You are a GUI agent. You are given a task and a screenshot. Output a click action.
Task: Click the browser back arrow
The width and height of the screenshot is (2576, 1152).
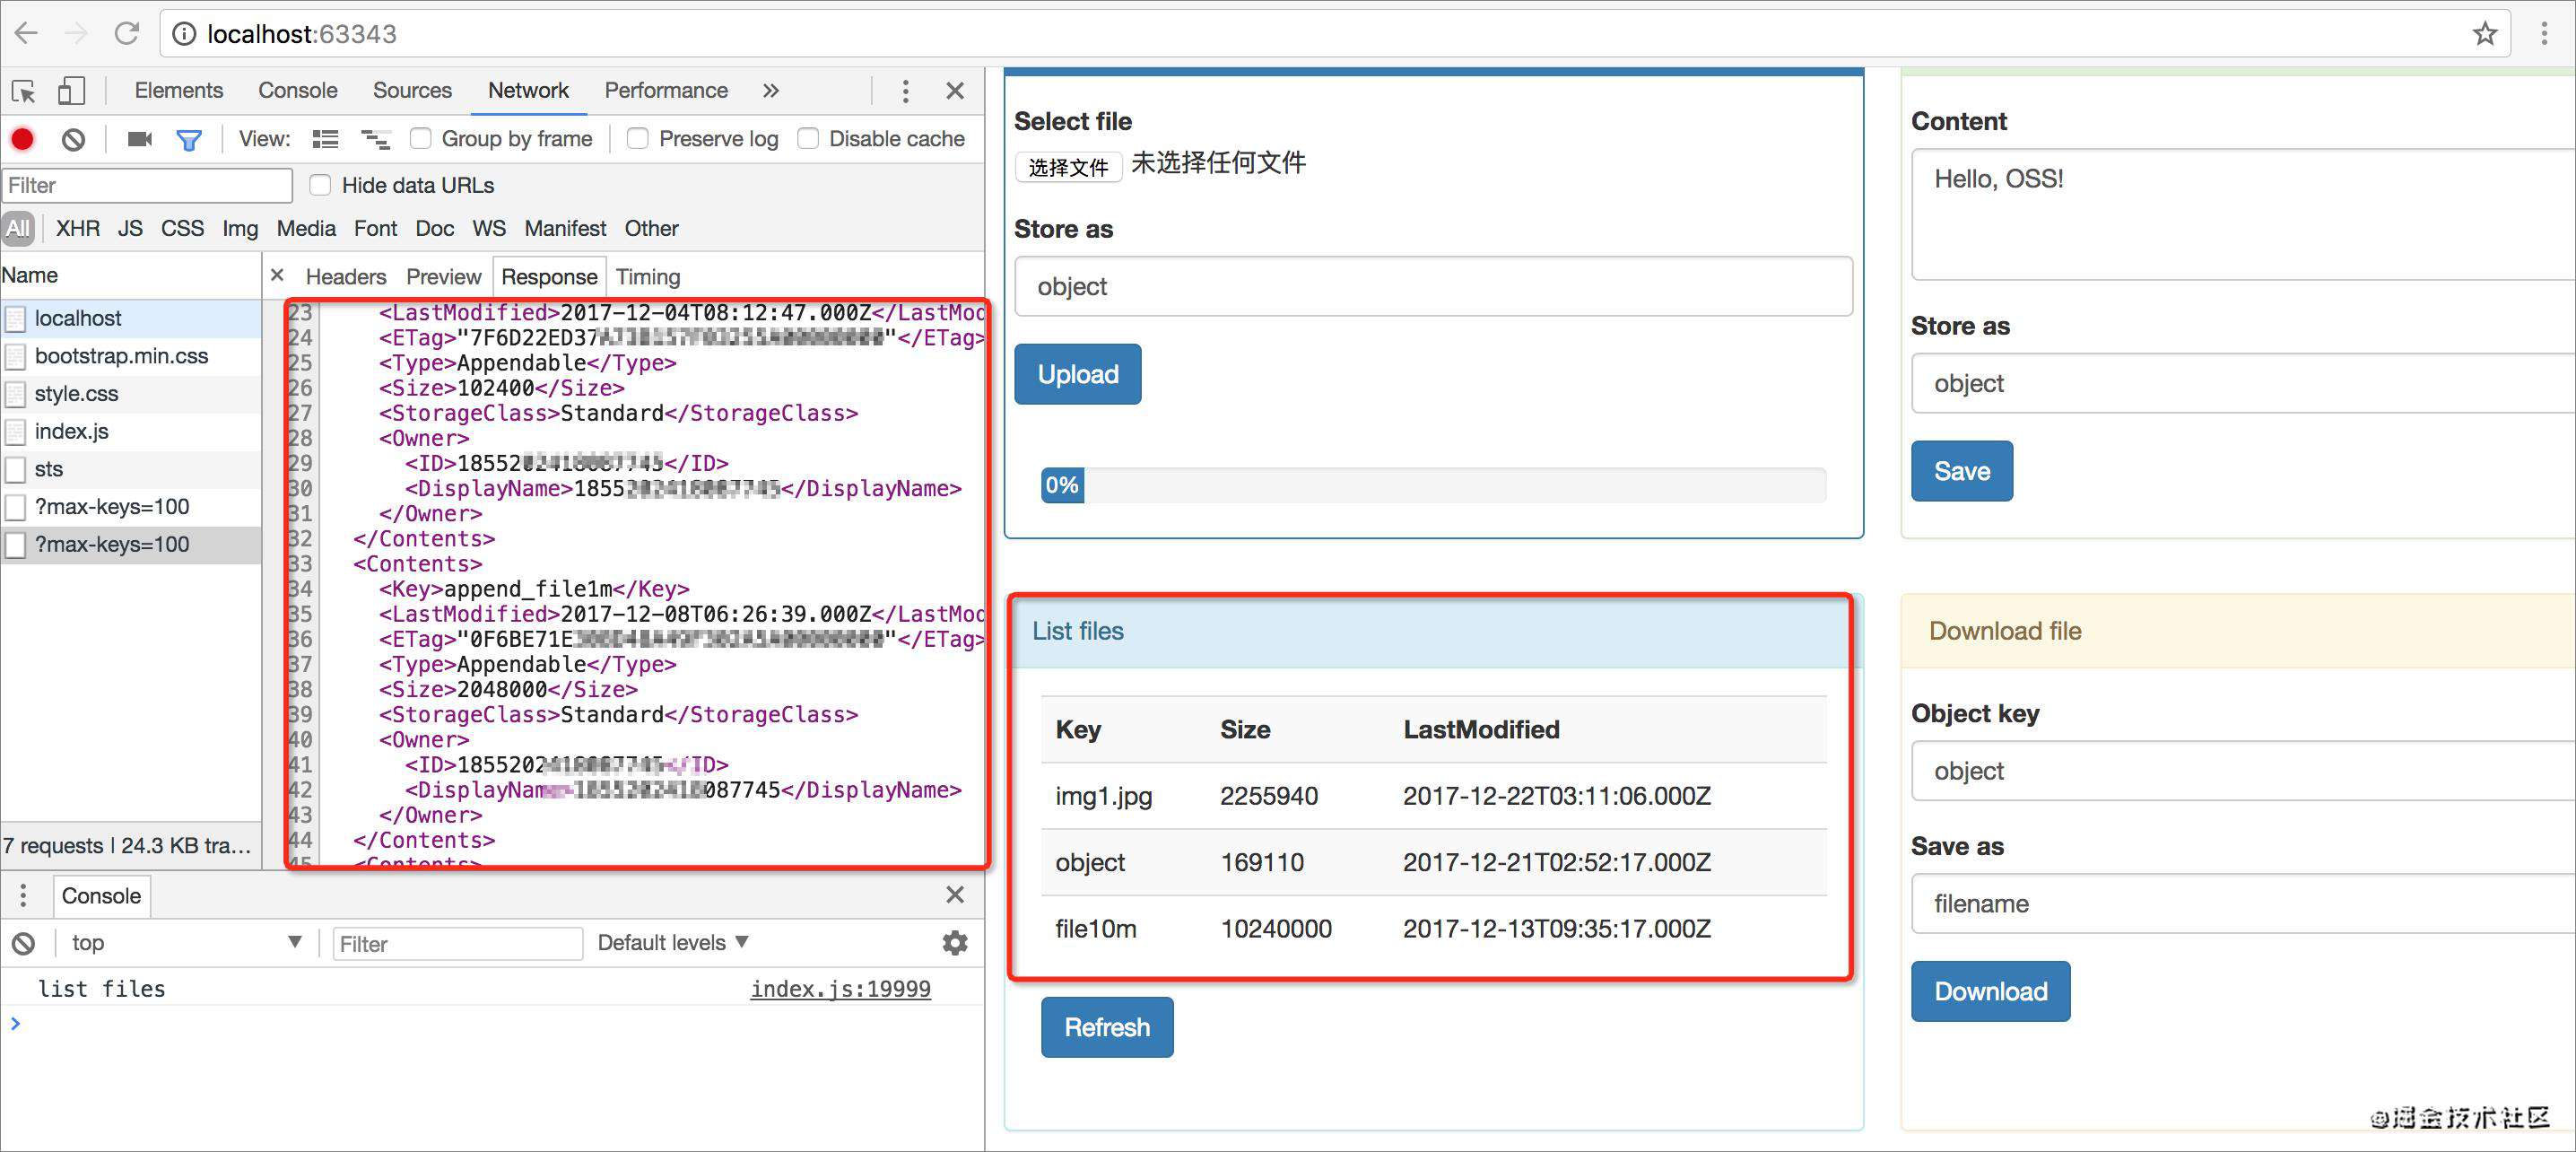tap(27, 33)
